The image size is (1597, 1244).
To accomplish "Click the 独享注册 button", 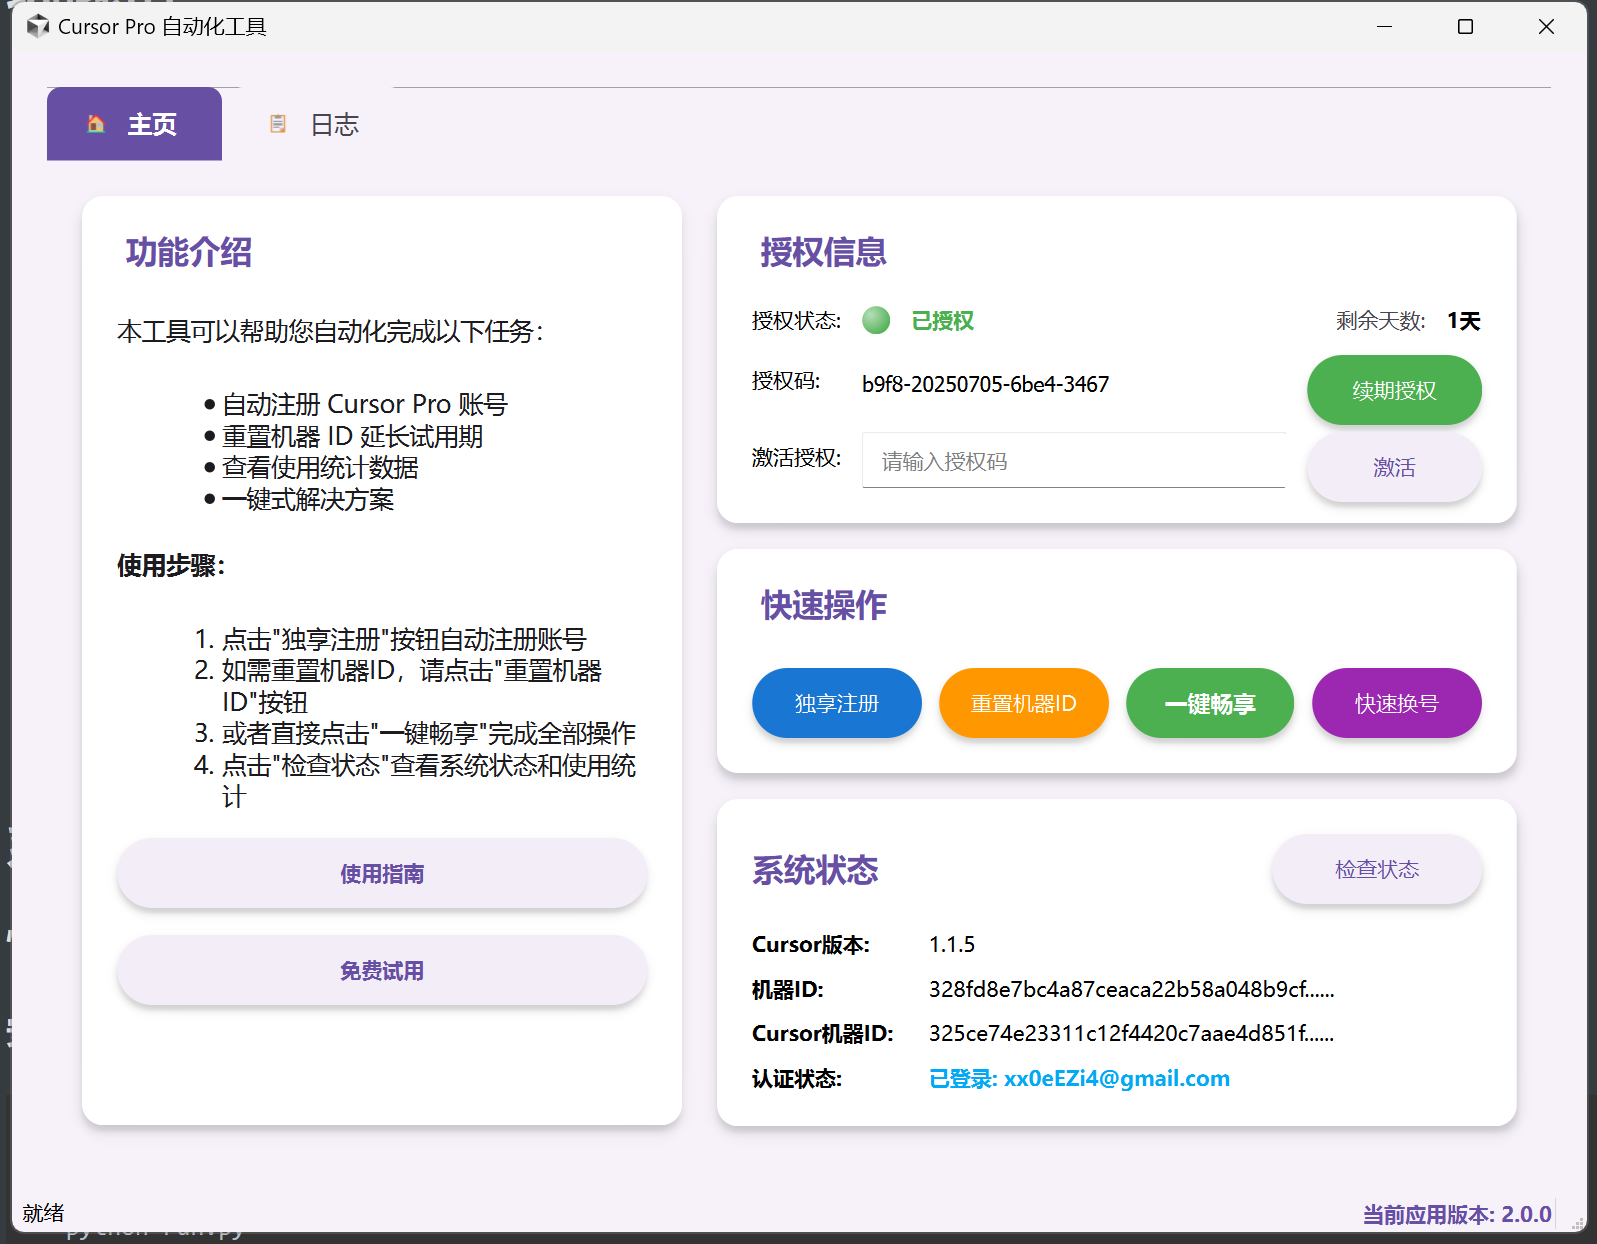I will 836,703.
